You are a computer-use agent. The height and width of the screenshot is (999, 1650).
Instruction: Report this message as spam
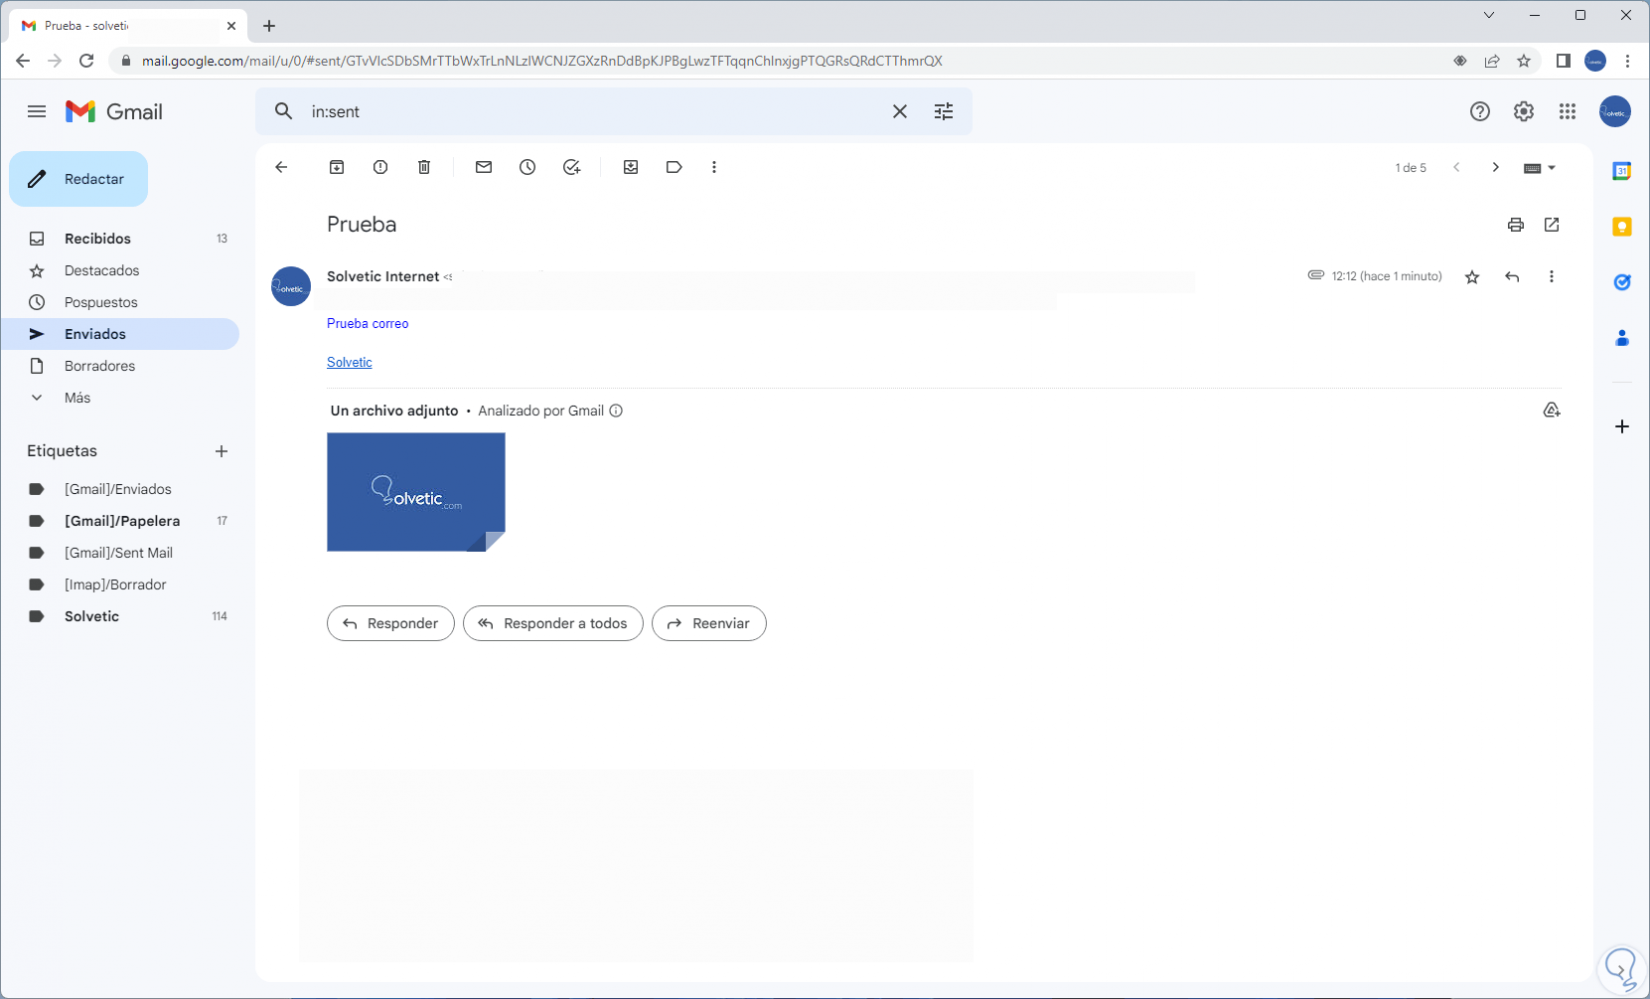click(380, 167)
